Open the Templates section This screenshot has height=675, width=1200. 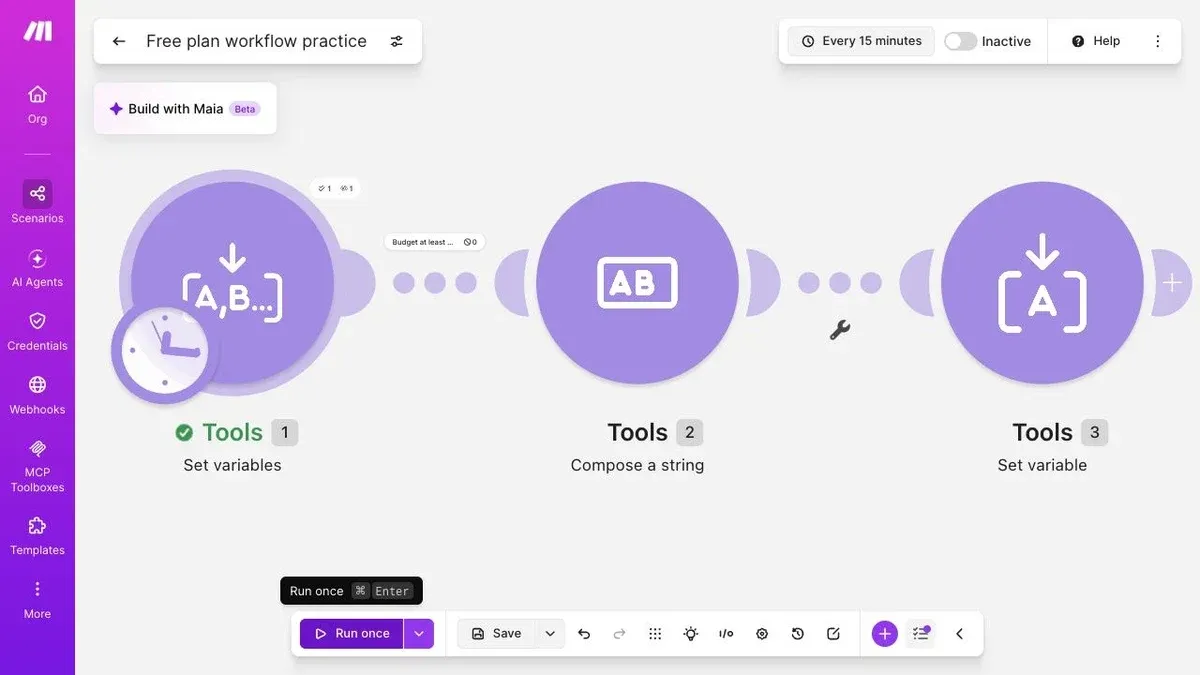(37, 536)
